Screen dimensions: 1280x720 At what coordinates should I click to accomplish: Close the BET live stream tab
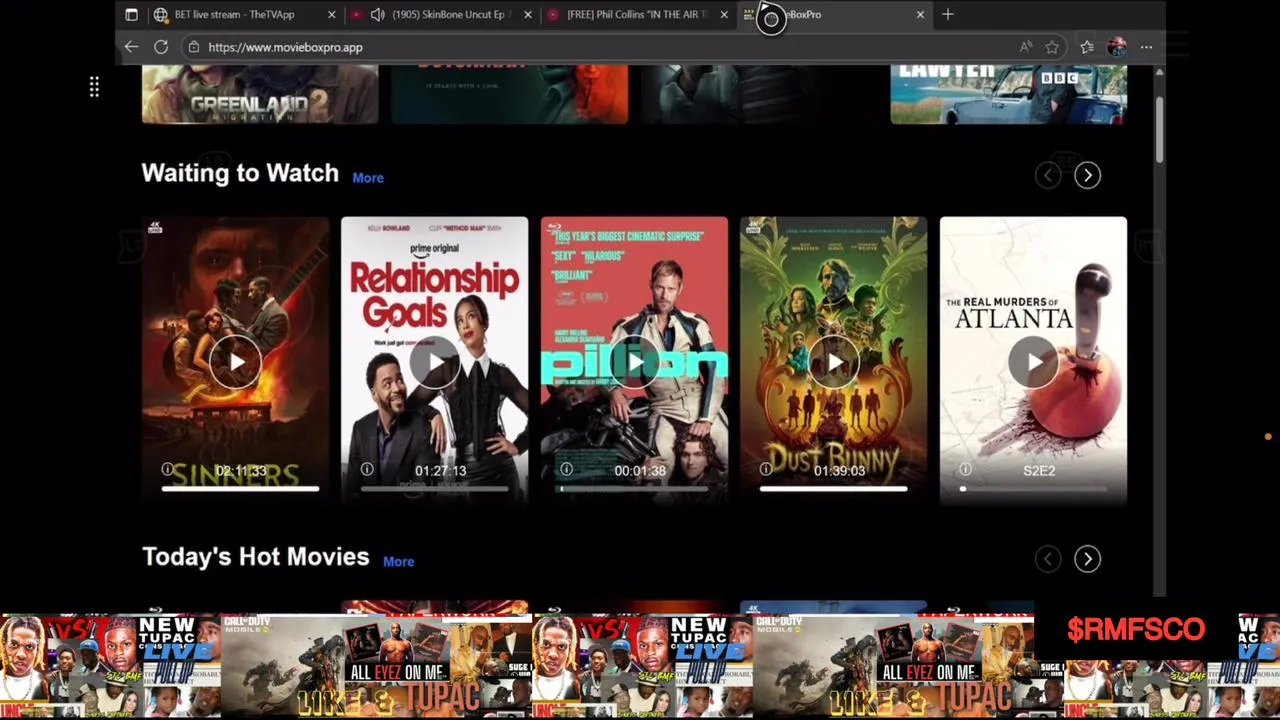coord(332,14)
